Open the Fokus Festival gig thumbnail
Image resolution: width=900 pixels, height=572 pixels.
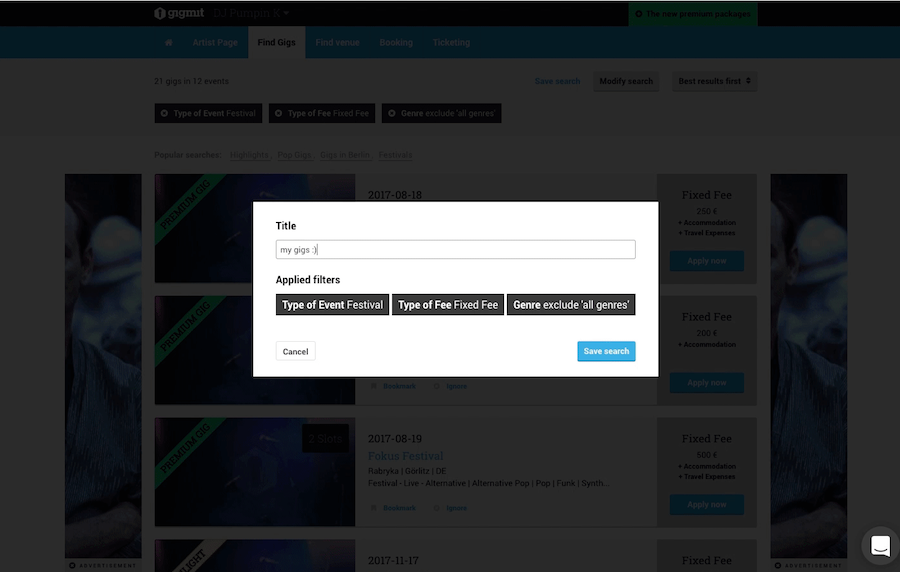pyautogui.click(x=255, y=472)
